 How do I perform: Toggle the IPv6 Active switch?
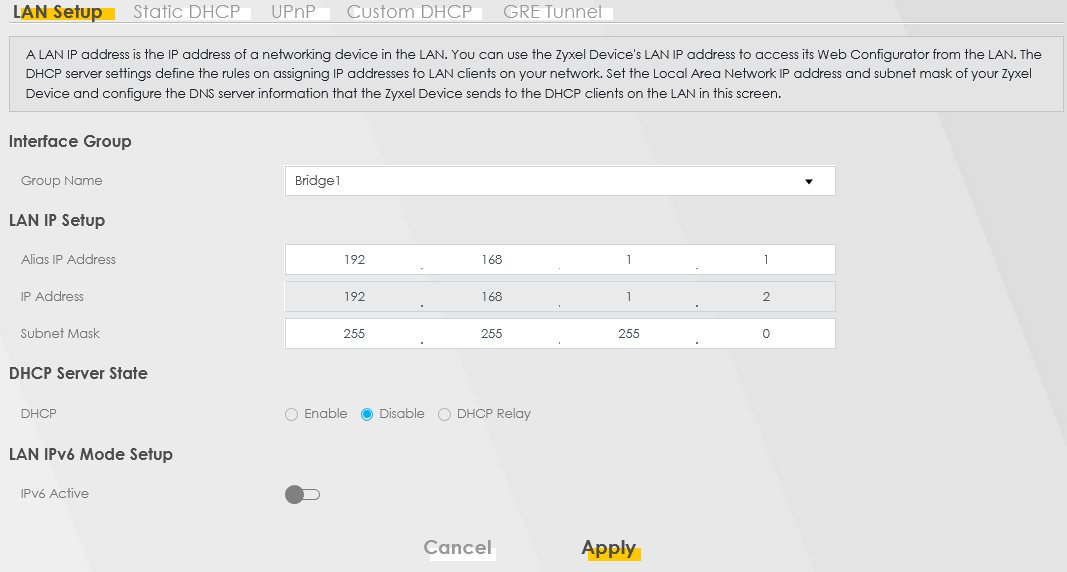(302, 494)
